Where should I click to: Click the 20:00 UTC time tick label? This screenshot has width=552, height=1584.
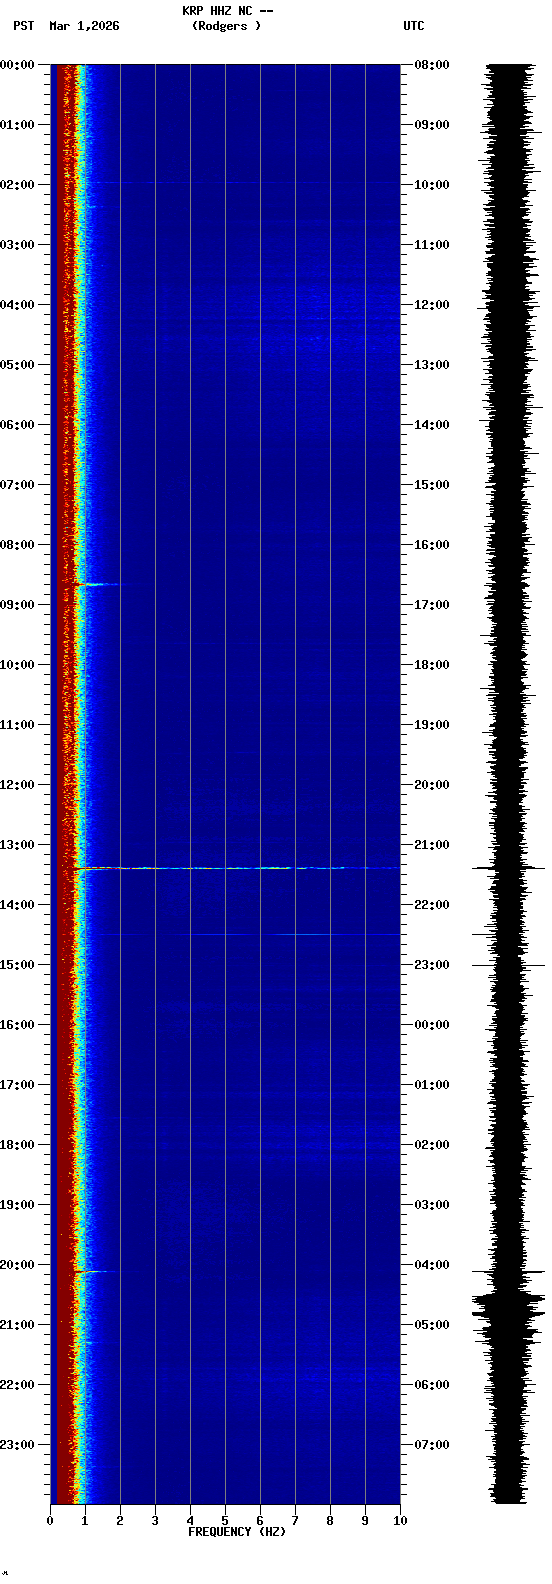coord(432,785)
